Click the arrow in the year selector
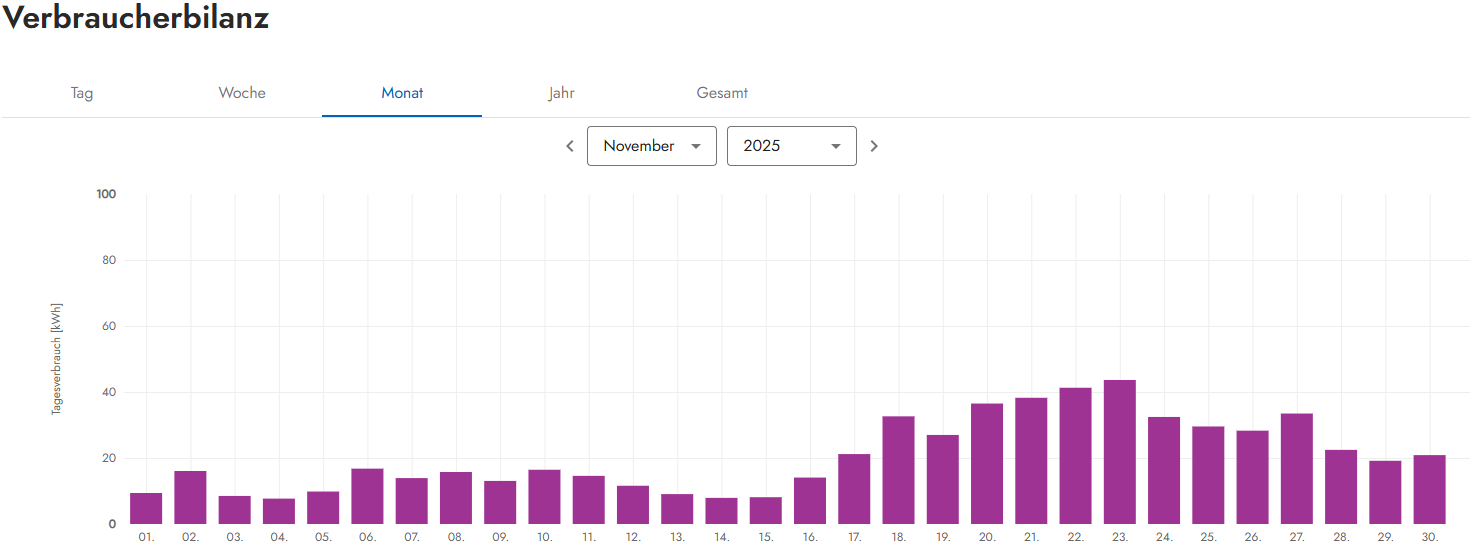Viewport: 1470px width, 553px height. (836, 146)
